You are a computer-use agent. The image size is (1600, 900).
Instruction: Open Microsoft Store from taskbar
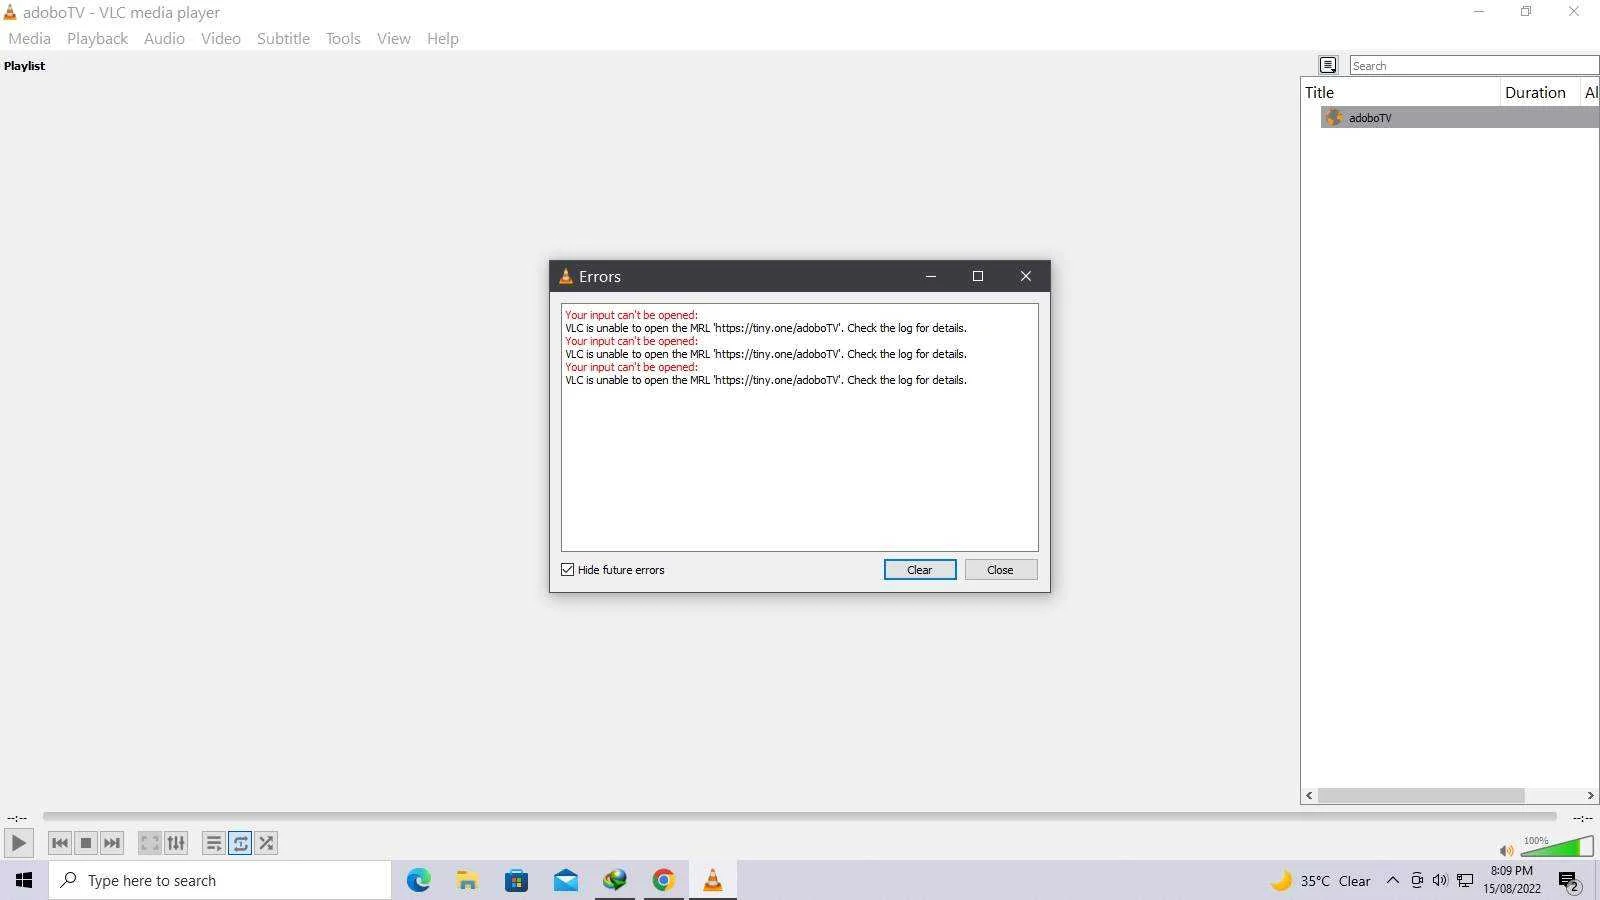516,880
